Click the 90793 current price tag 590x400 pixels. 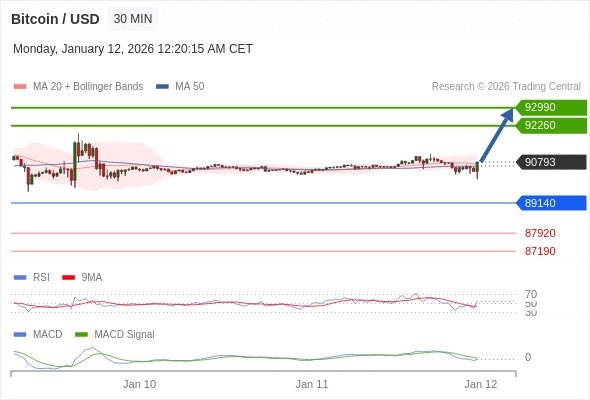click(x=551, y=162)
